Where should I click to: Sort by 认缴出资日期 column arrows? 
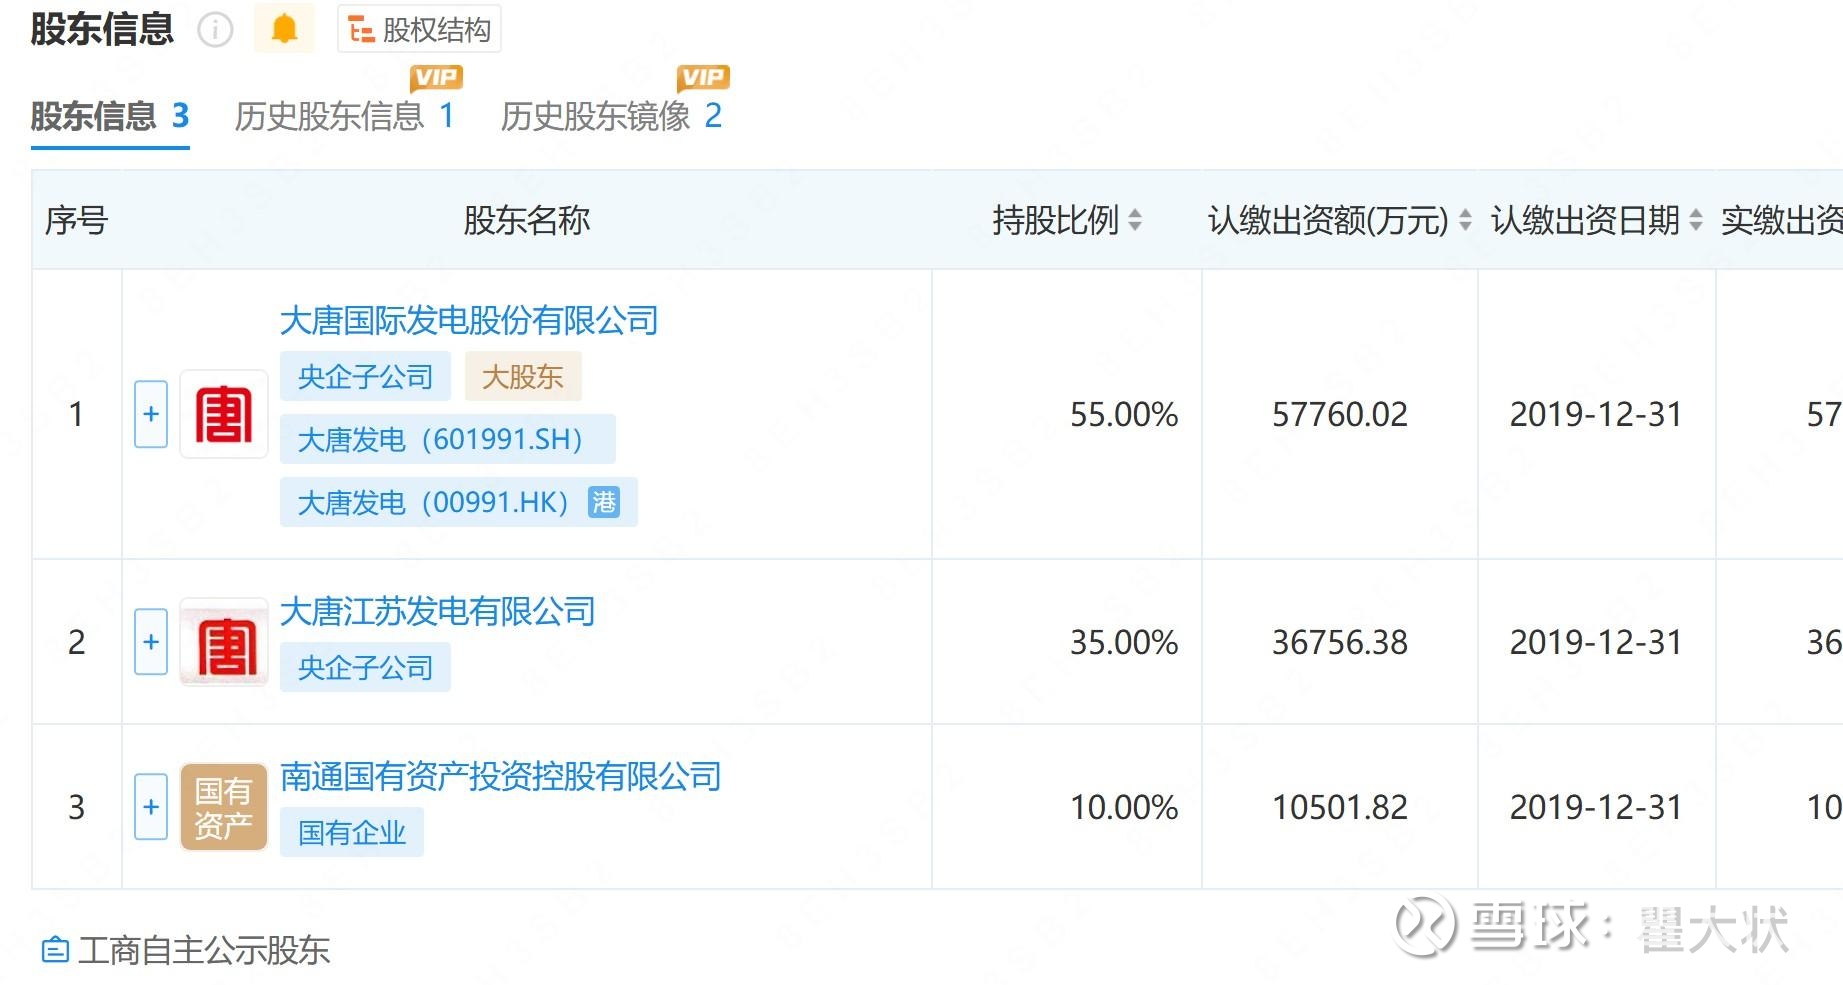coord(1696,220)
